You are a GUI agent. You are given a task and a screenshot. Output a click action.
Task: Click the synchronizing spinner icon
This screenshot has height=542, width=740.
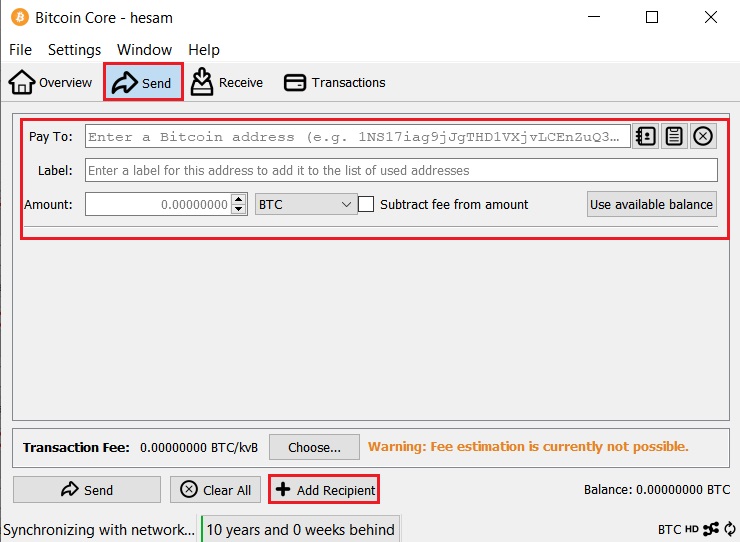[x=730, y=529]
